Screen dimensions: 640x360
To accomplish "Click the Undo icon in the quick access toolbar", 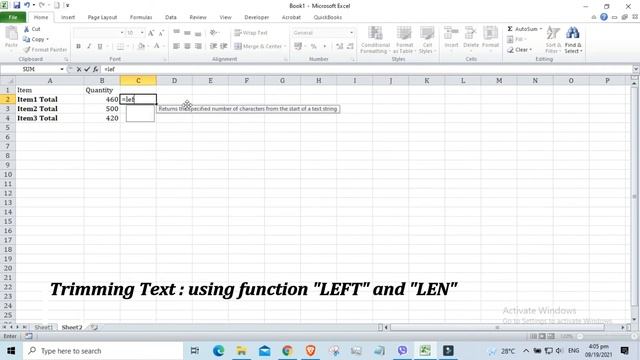I will [27, 5].
